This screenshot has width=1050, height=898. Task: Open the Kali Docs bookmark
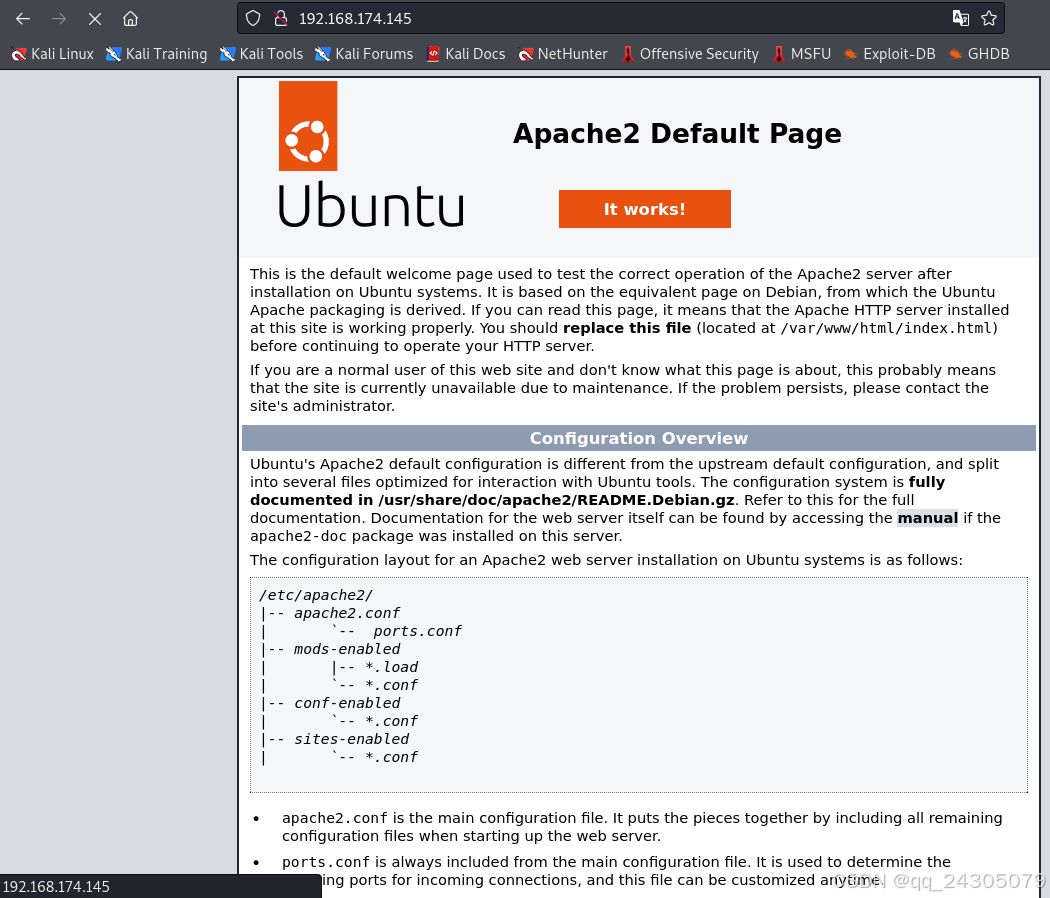pyautogui.click(x=466, y=54)
